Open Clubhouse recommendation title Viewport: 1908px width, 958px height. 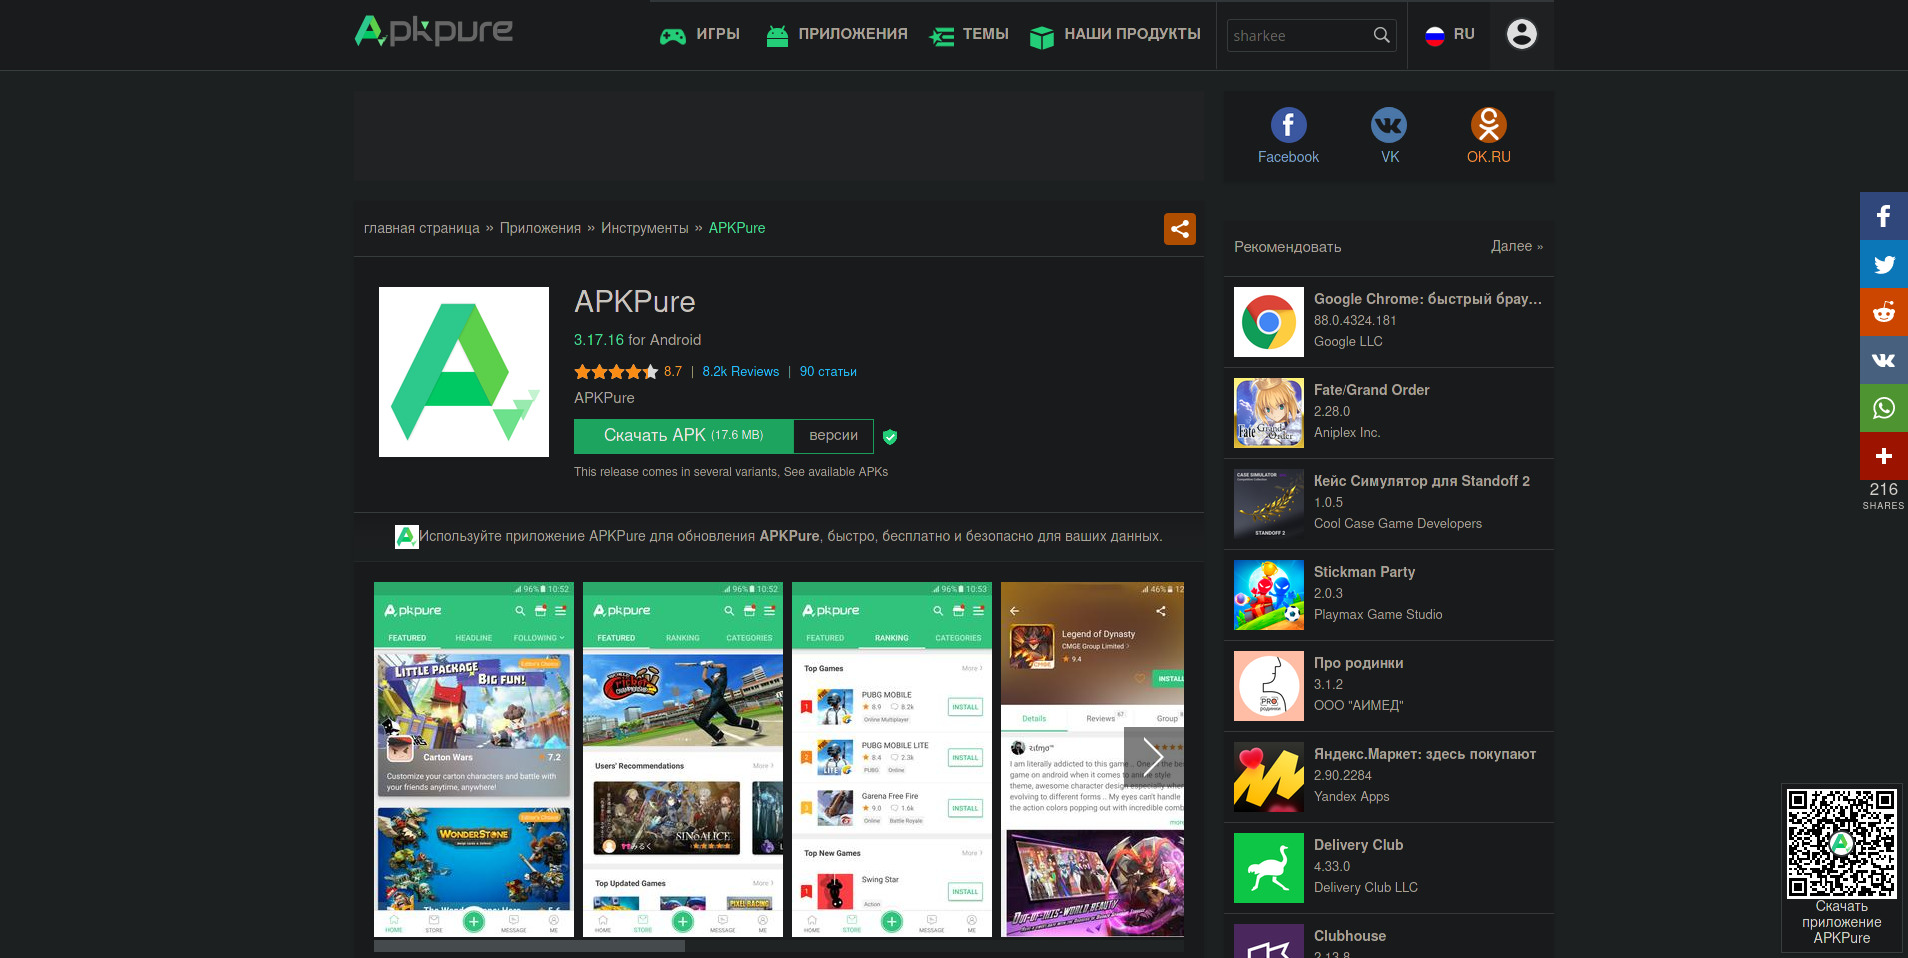tap(1350, 936)
